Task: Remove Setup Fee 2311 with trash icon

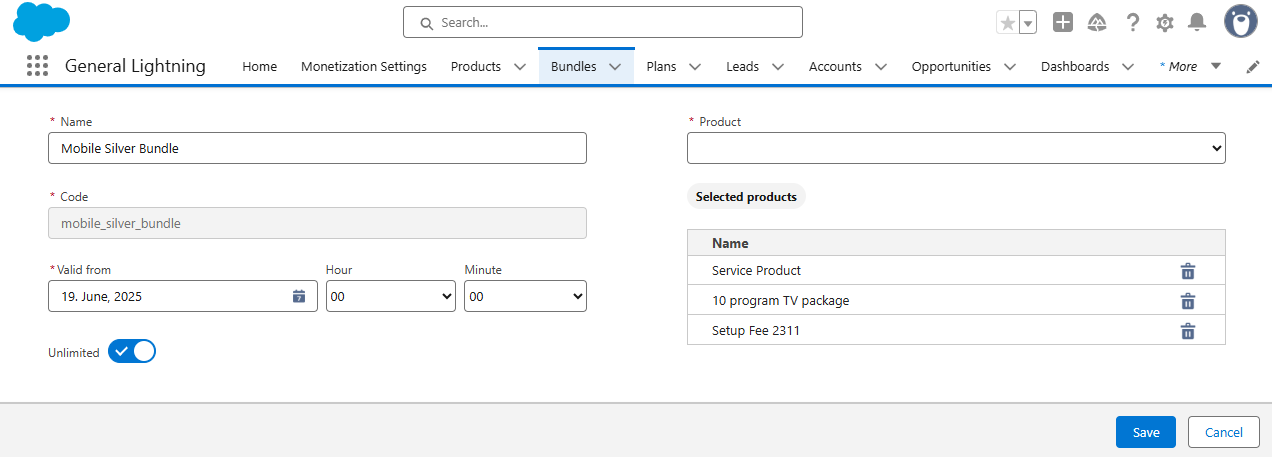Action: tap(1188, 331)
